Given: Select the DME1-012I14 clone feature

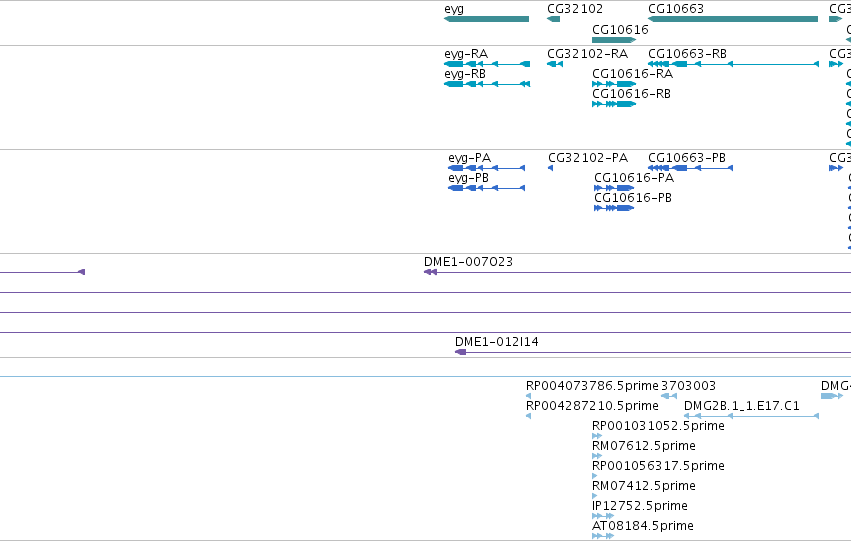Looking at the screenshot, I should [653, 352].
